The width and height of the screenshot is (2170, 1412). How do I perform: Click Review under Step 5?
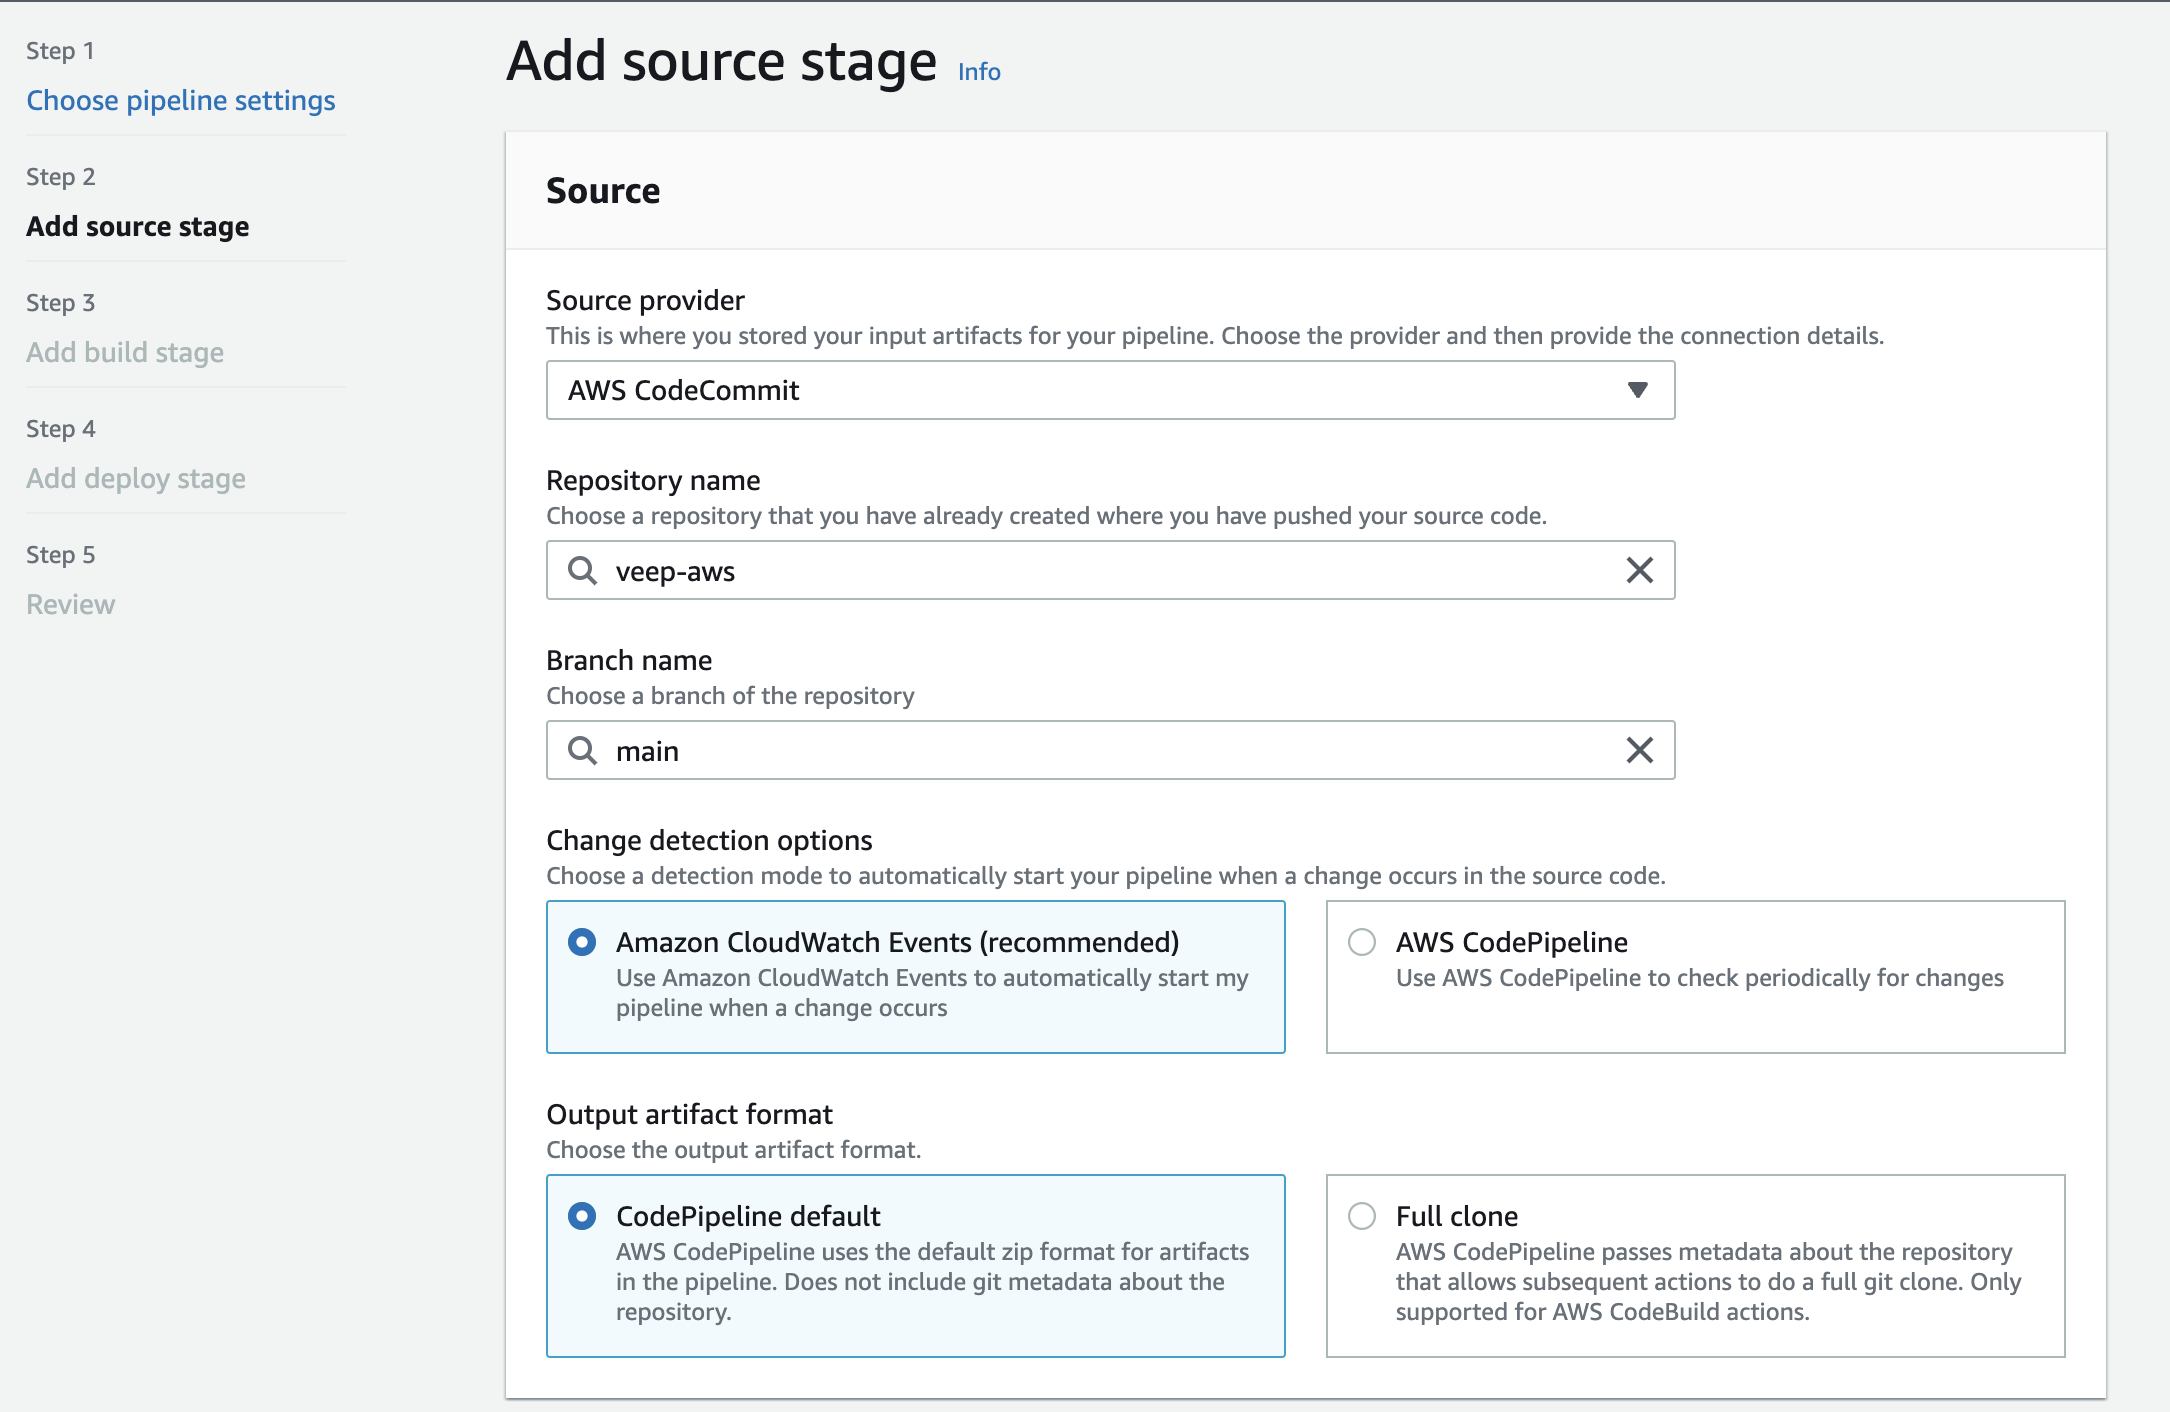pos(70,603)
